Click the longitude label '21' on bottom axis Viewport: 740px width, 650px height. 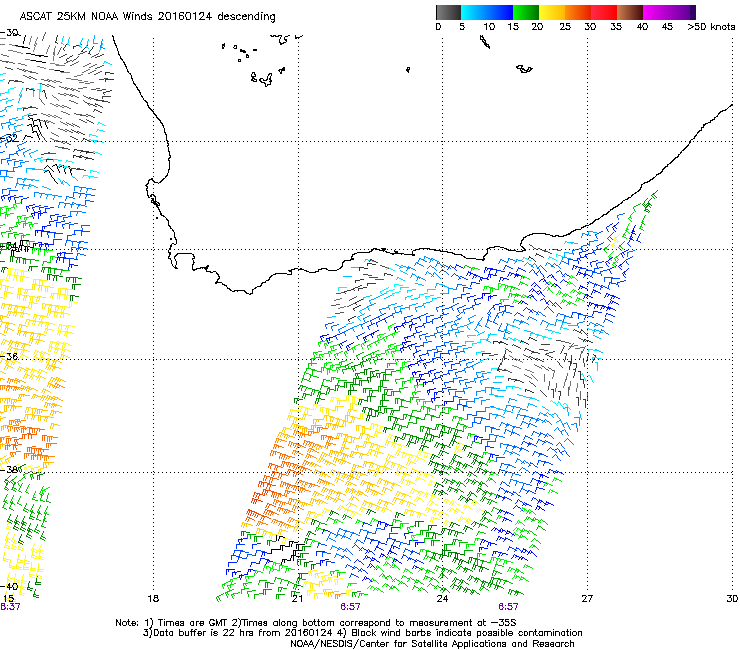[297, 599]
